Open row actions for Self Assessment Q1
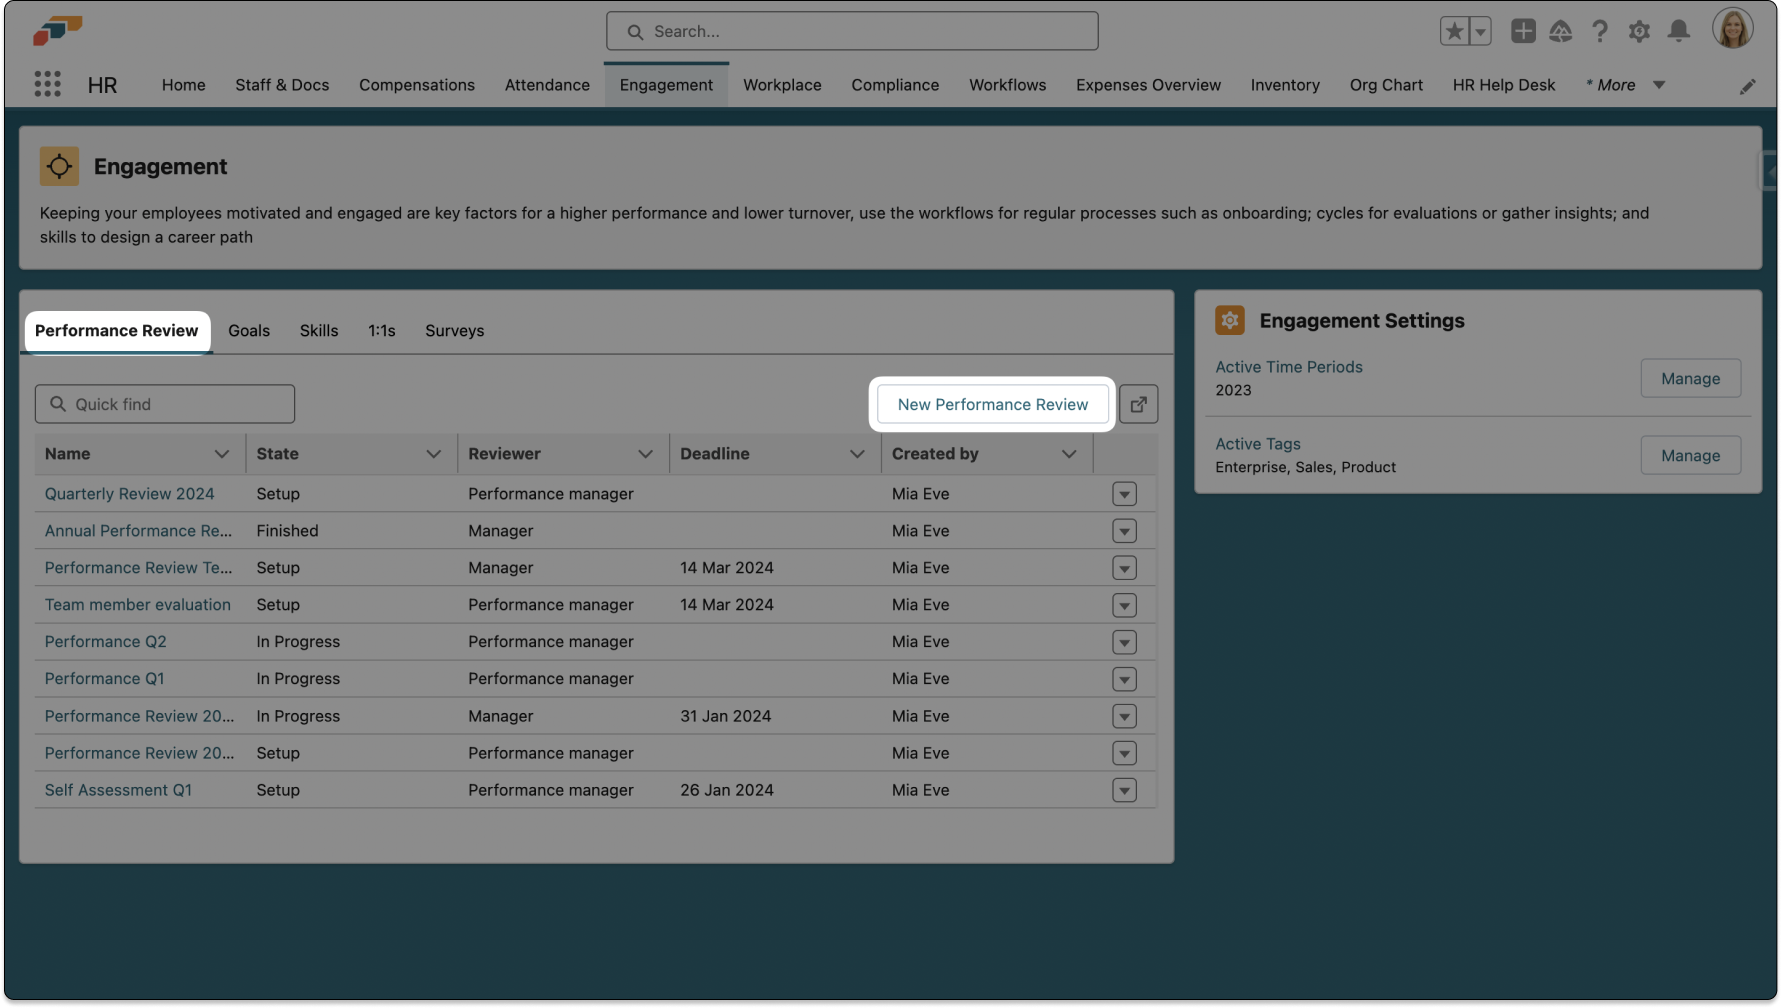This screenshot has height=1008, width=1782. 1124,790
